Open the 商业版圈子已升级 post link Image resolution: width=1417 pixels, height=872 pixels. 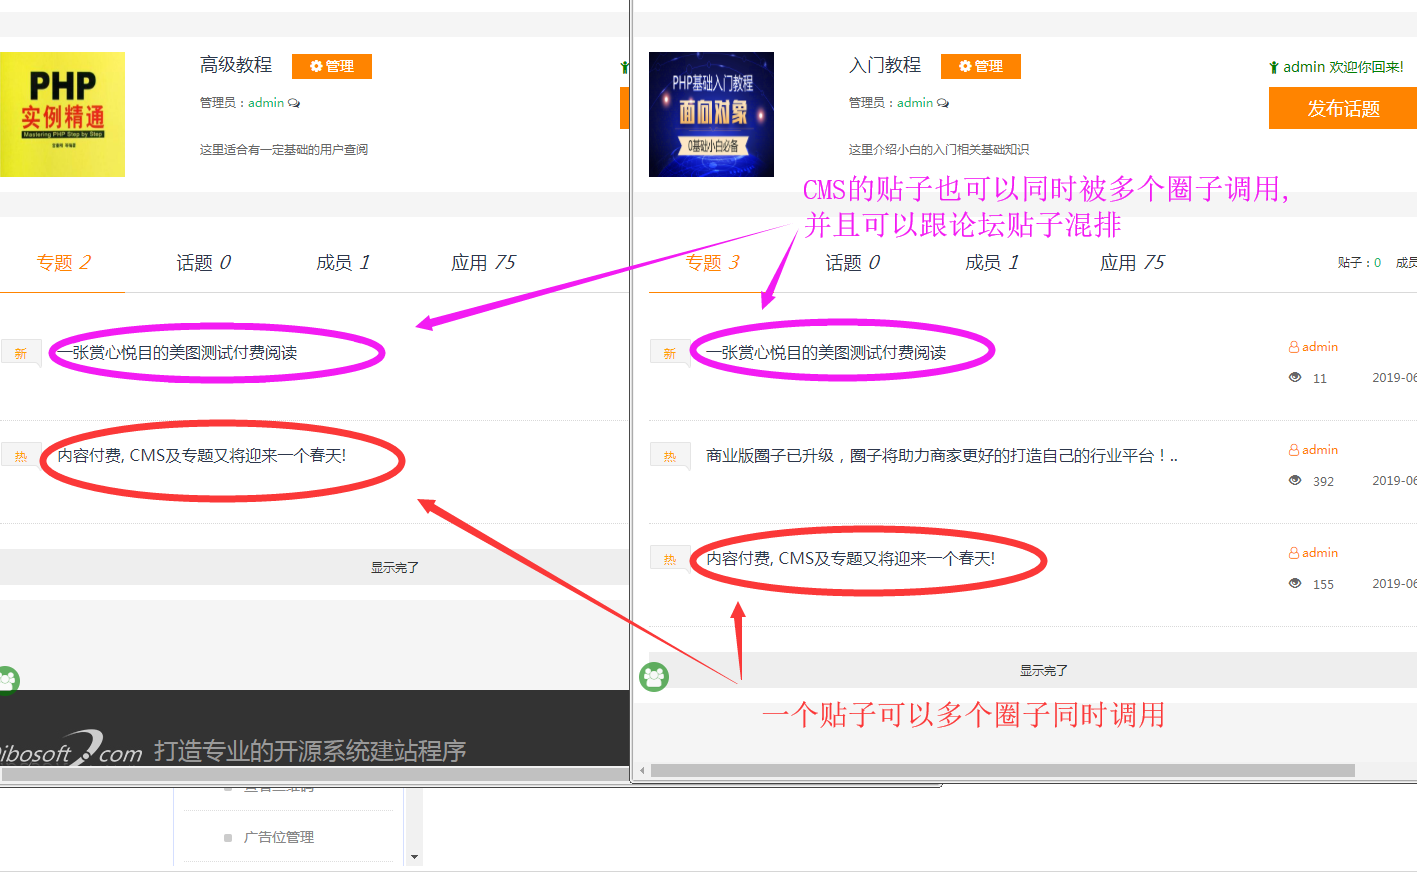click(941, 456)
